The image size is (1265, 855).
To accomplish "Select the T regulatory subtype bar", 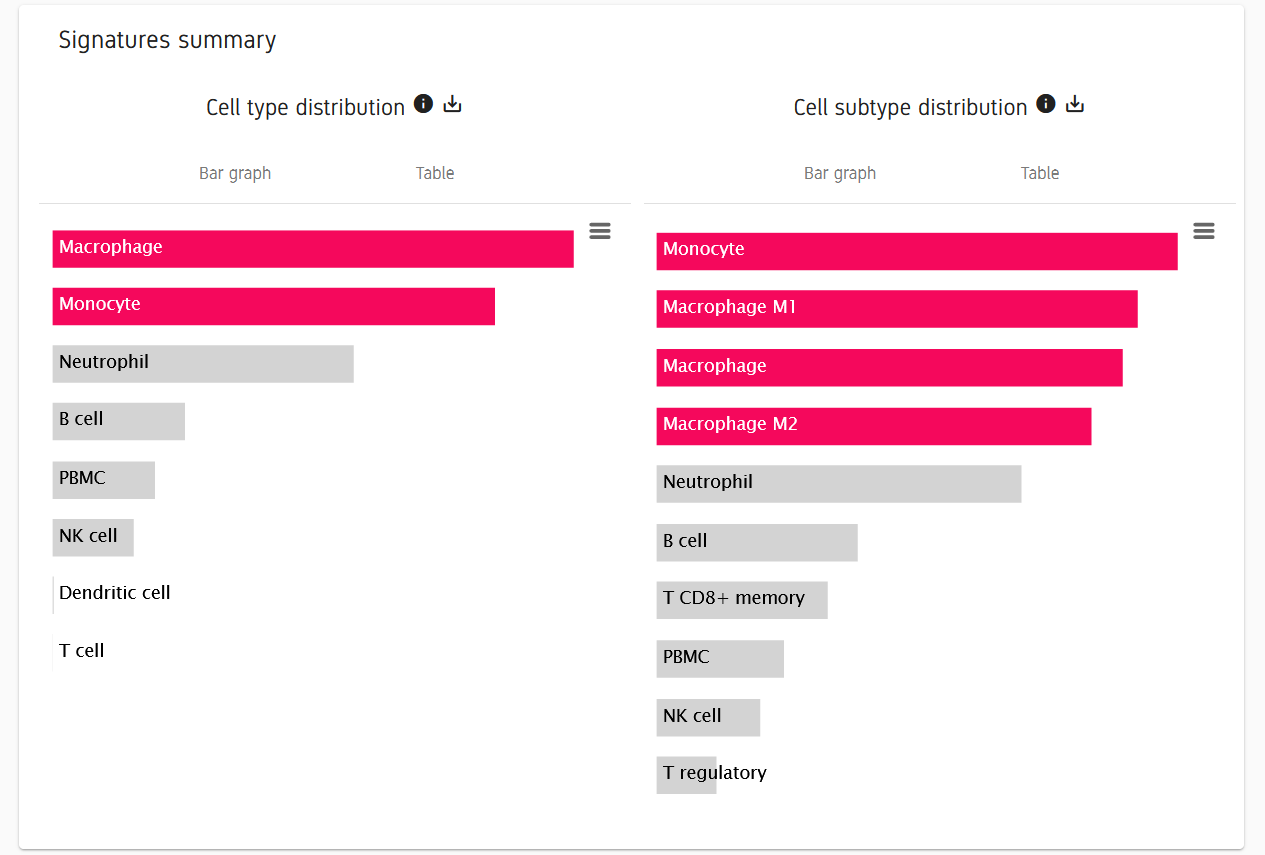I will point(687,775).
